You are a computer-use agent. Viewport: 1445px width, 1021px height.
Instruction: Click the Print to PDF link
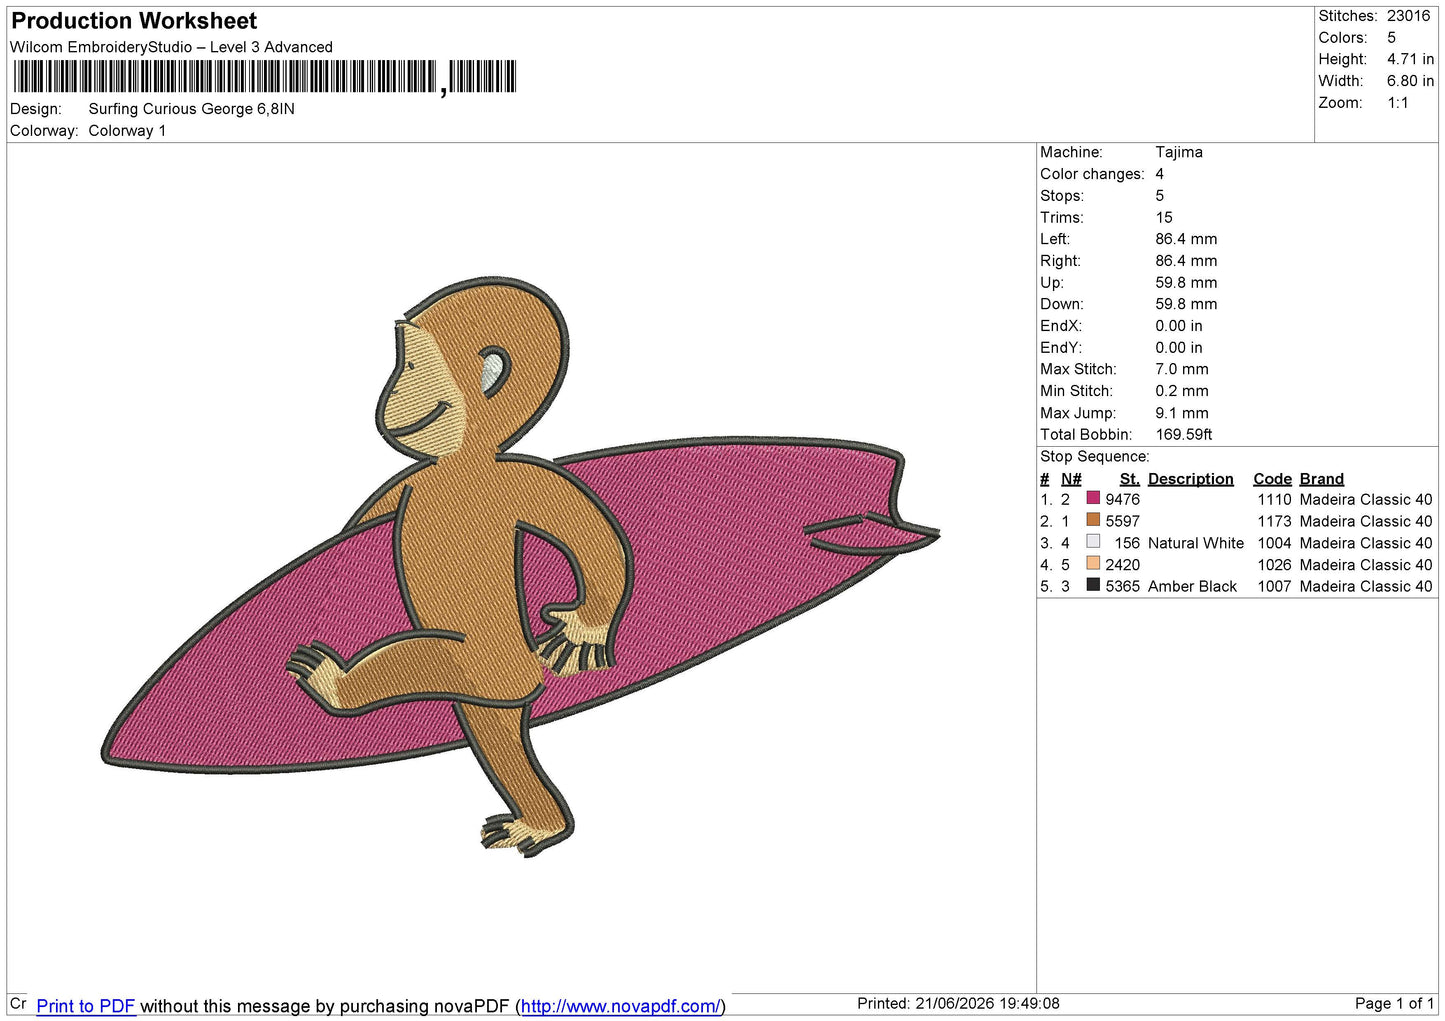(86, 1006)
